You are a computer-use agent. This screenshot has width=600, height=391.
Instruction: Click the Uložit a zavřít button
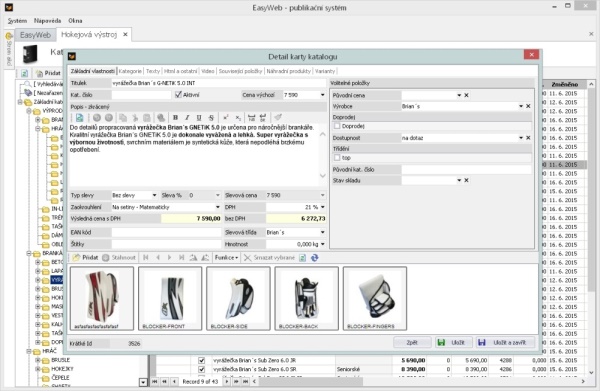coord(505,342)
